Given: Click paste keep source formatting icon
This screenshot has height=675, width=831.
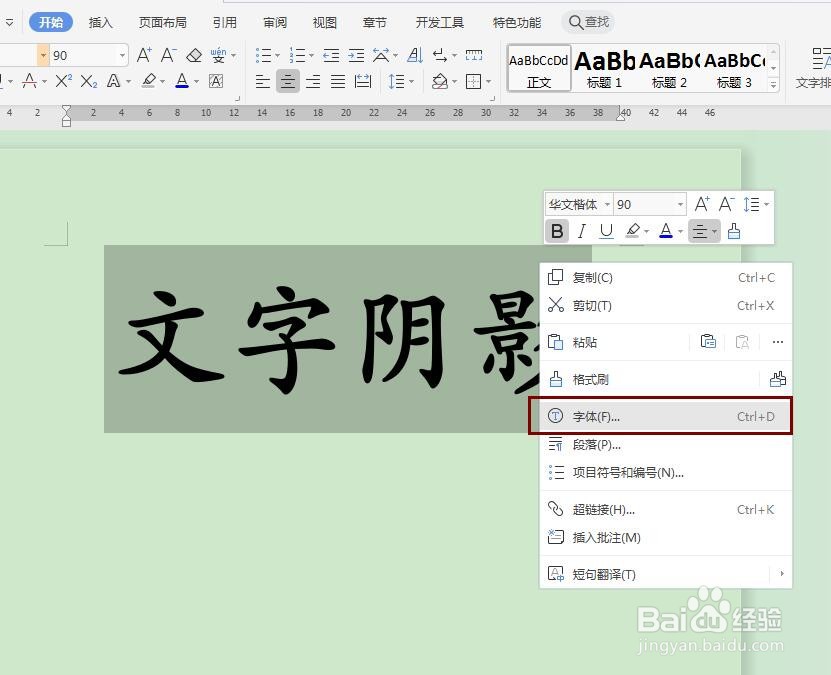Looking at the screenshot, I should coord(709,342).
